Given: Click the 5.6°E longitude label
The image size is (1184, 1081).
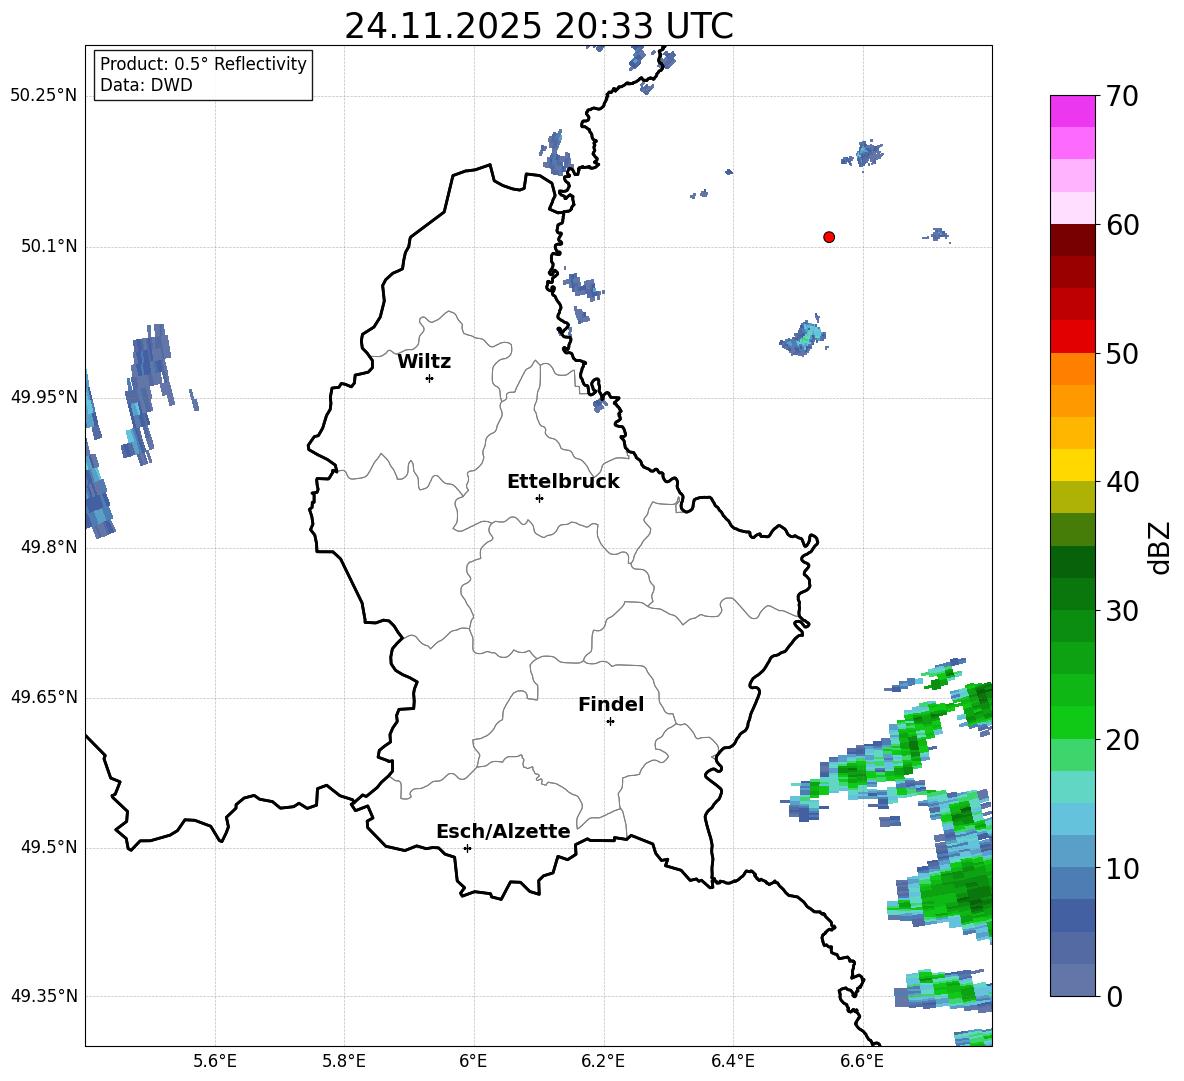Looking at the screenshot, I should (215, 1062).
